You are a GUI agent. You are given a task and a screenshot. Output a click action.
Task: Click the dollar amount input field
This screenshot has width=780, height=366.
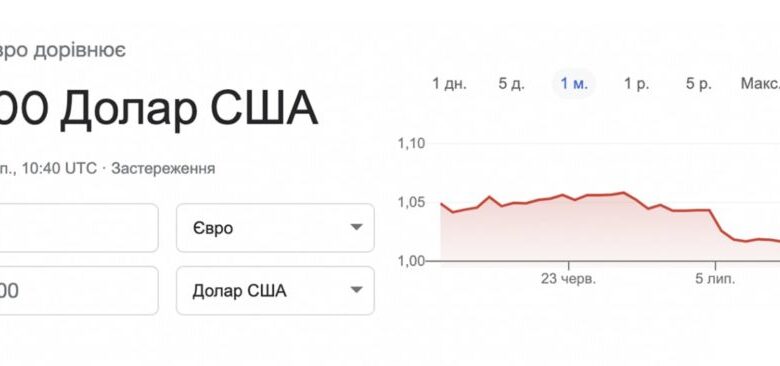tap(77, 290)
